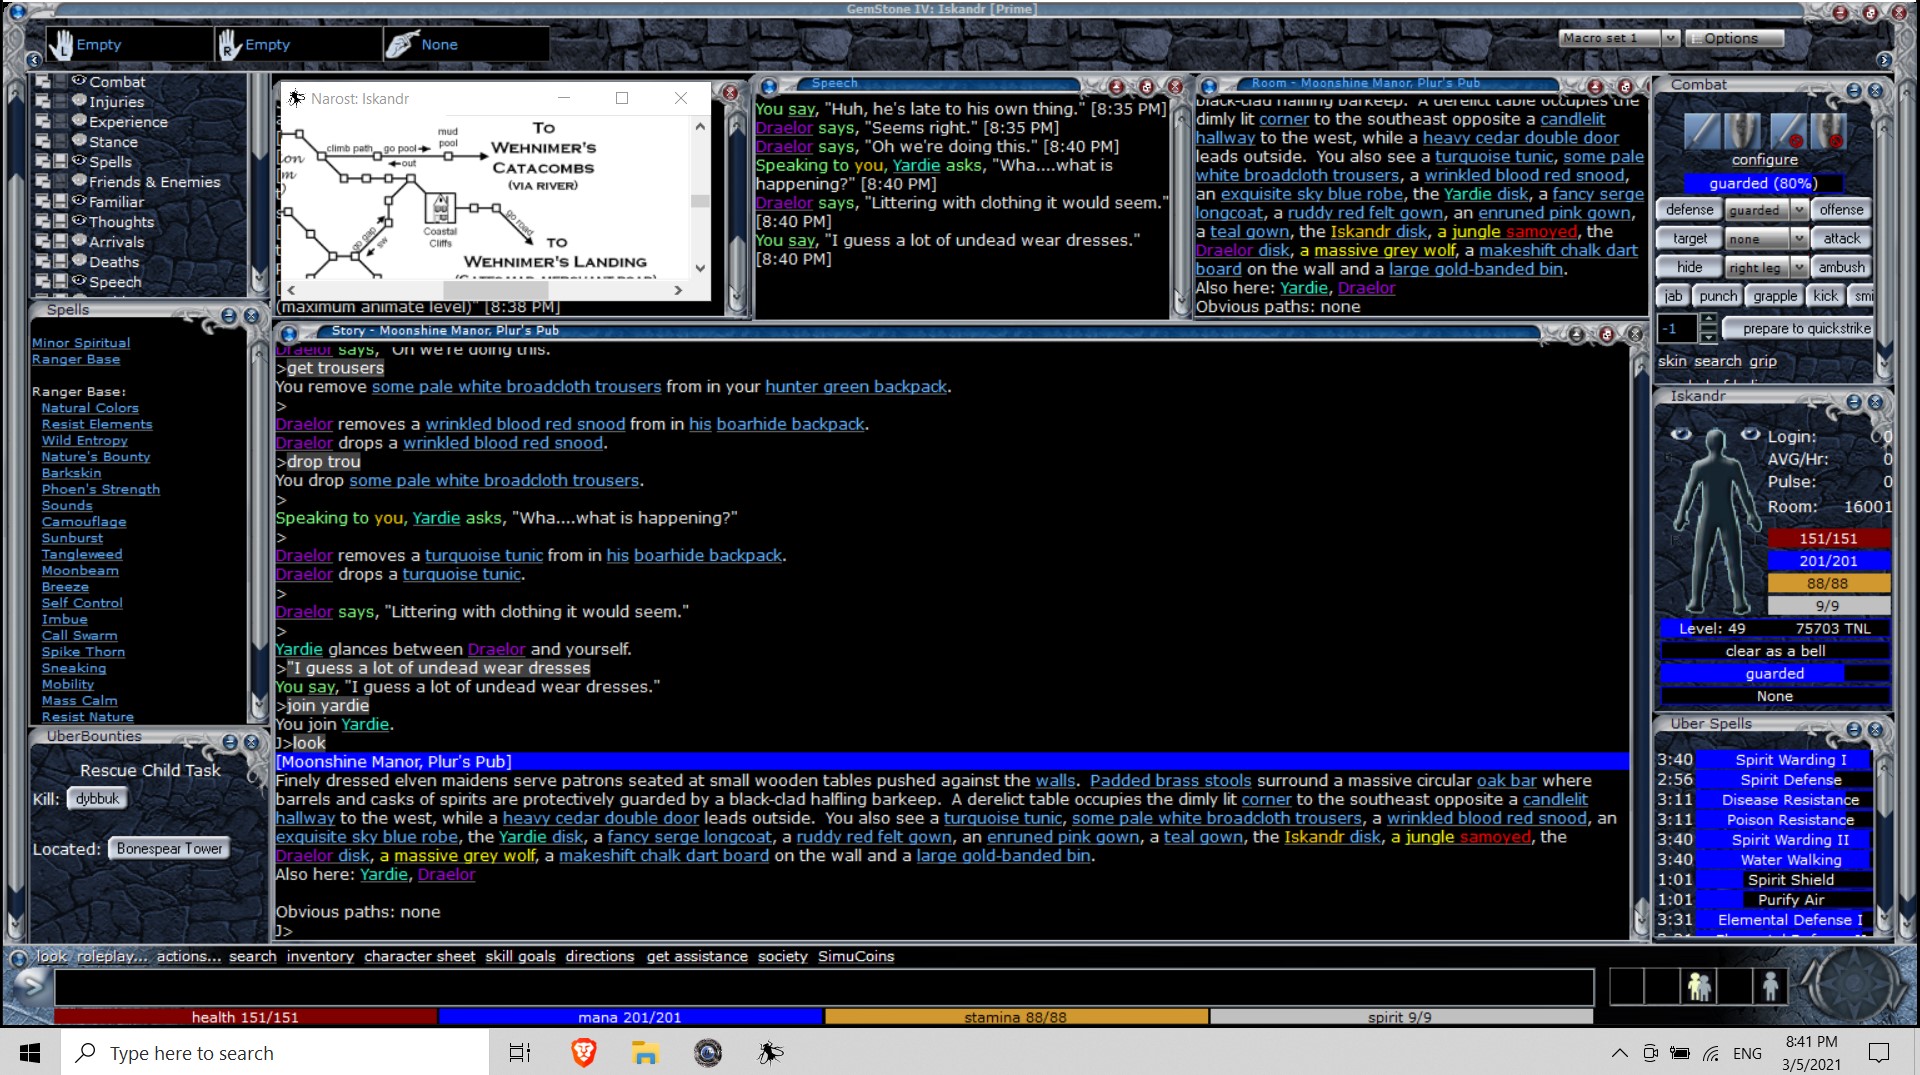
Task: Click the right hand Empty slot icon
Action: point(230,44)
